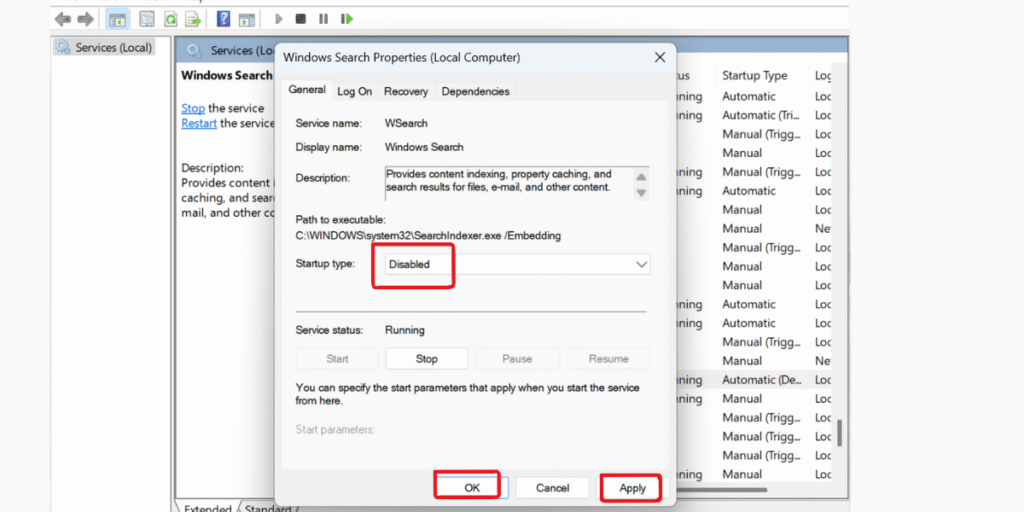
Task: Click the Start button under Service status
Action: [x=337, y=359]
